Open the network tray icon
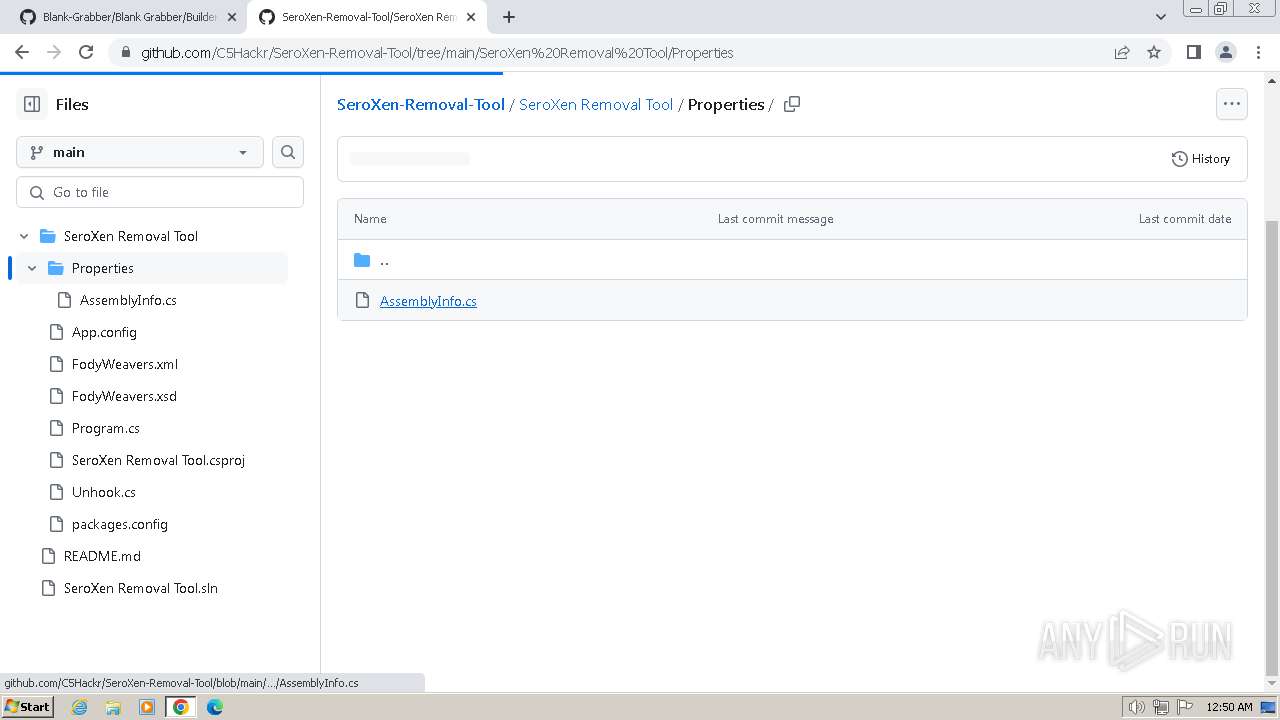The image size is (1280, 720). pos(1160,707)
